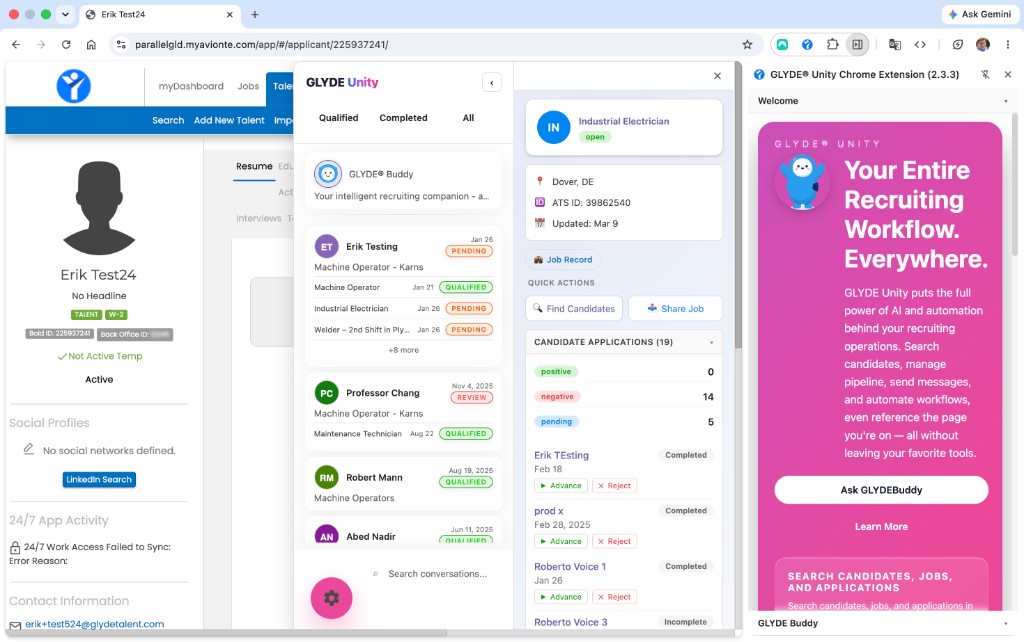This screenshot has height=642, width=1024.
Task: Click the job panel vertical scrollbar
Action: point(738,205)
